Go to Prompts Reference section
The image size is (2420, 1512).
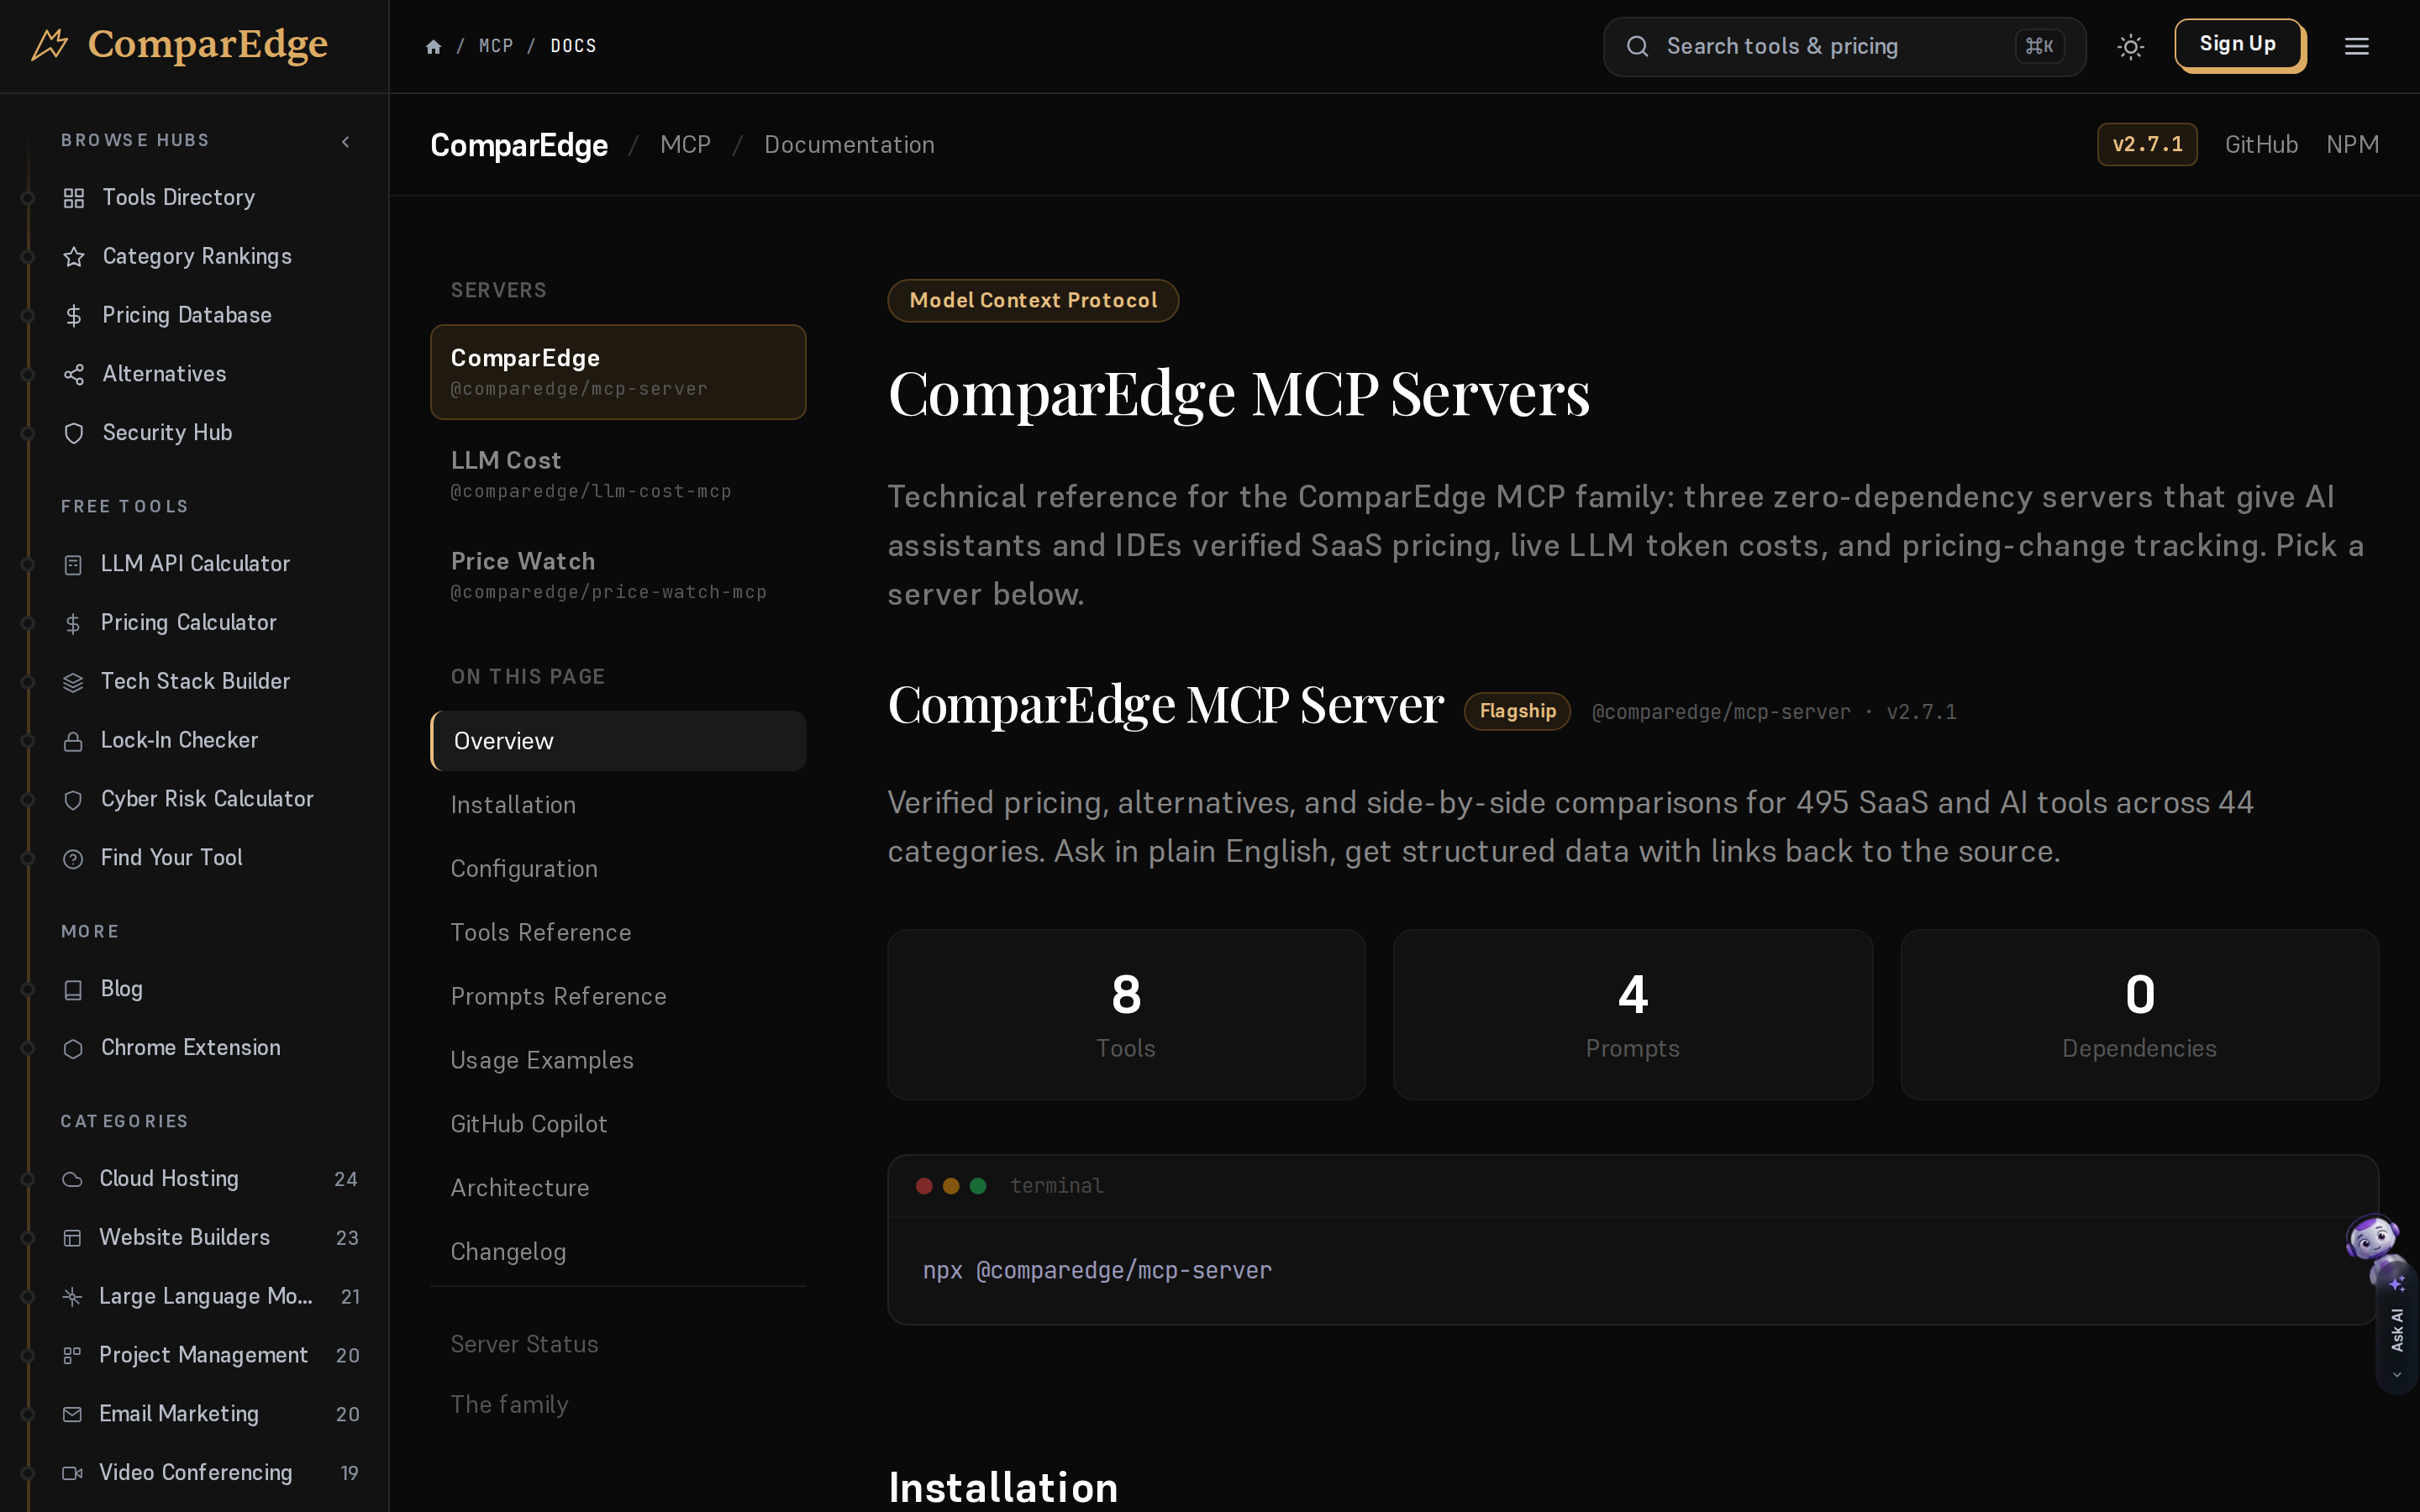click(x=558, y=997)
